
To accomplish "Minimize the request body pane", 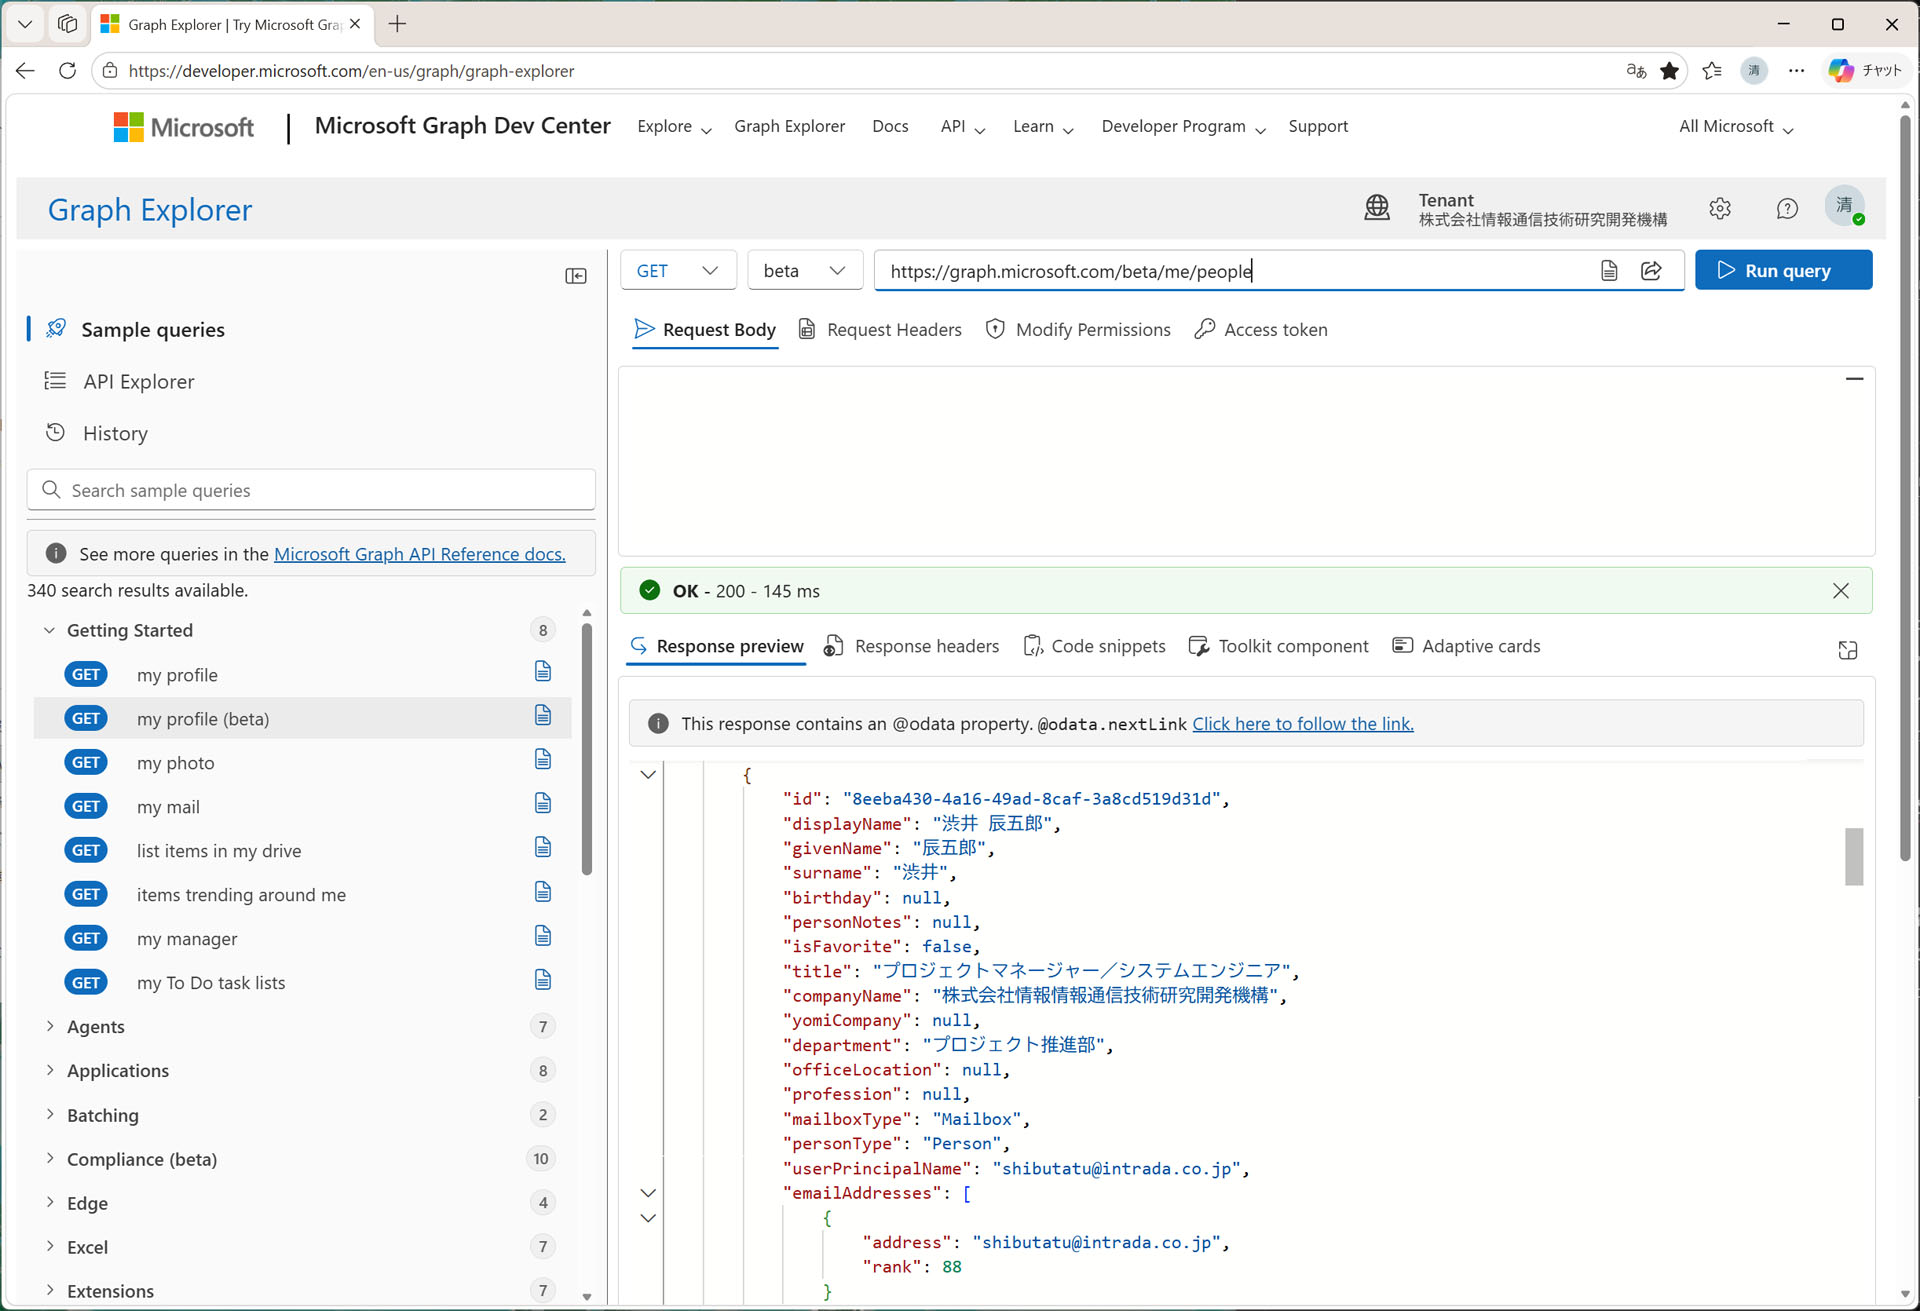I will tap(1855, 379).
